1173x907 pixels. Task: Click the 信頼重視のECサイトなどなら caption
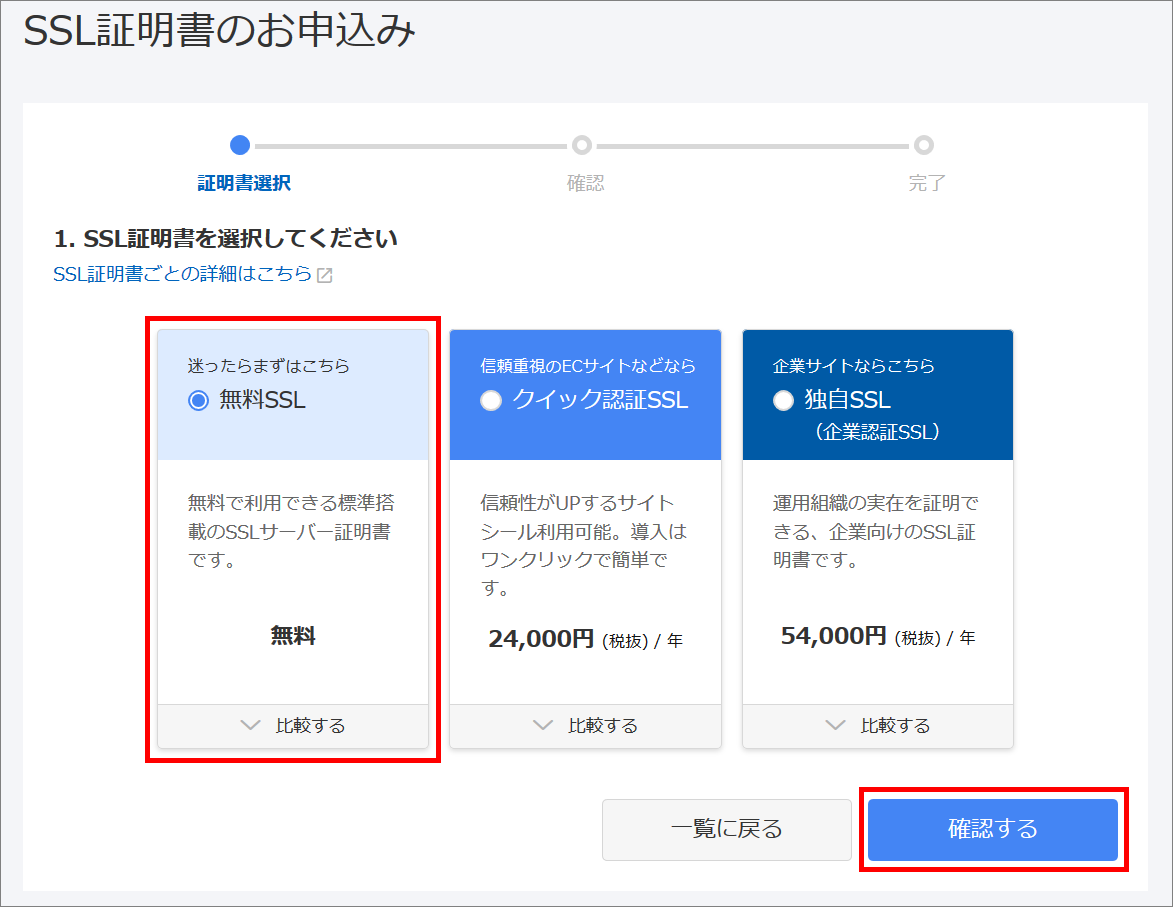(588, 366)
